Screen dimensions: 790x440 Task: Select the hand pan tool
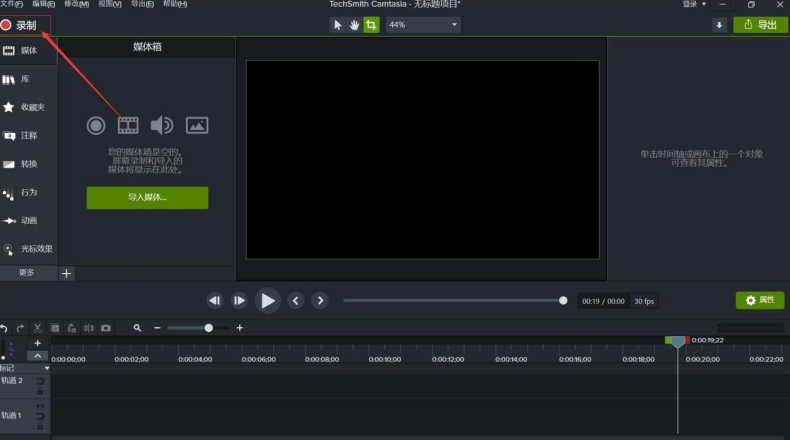[x=354, y=25]
